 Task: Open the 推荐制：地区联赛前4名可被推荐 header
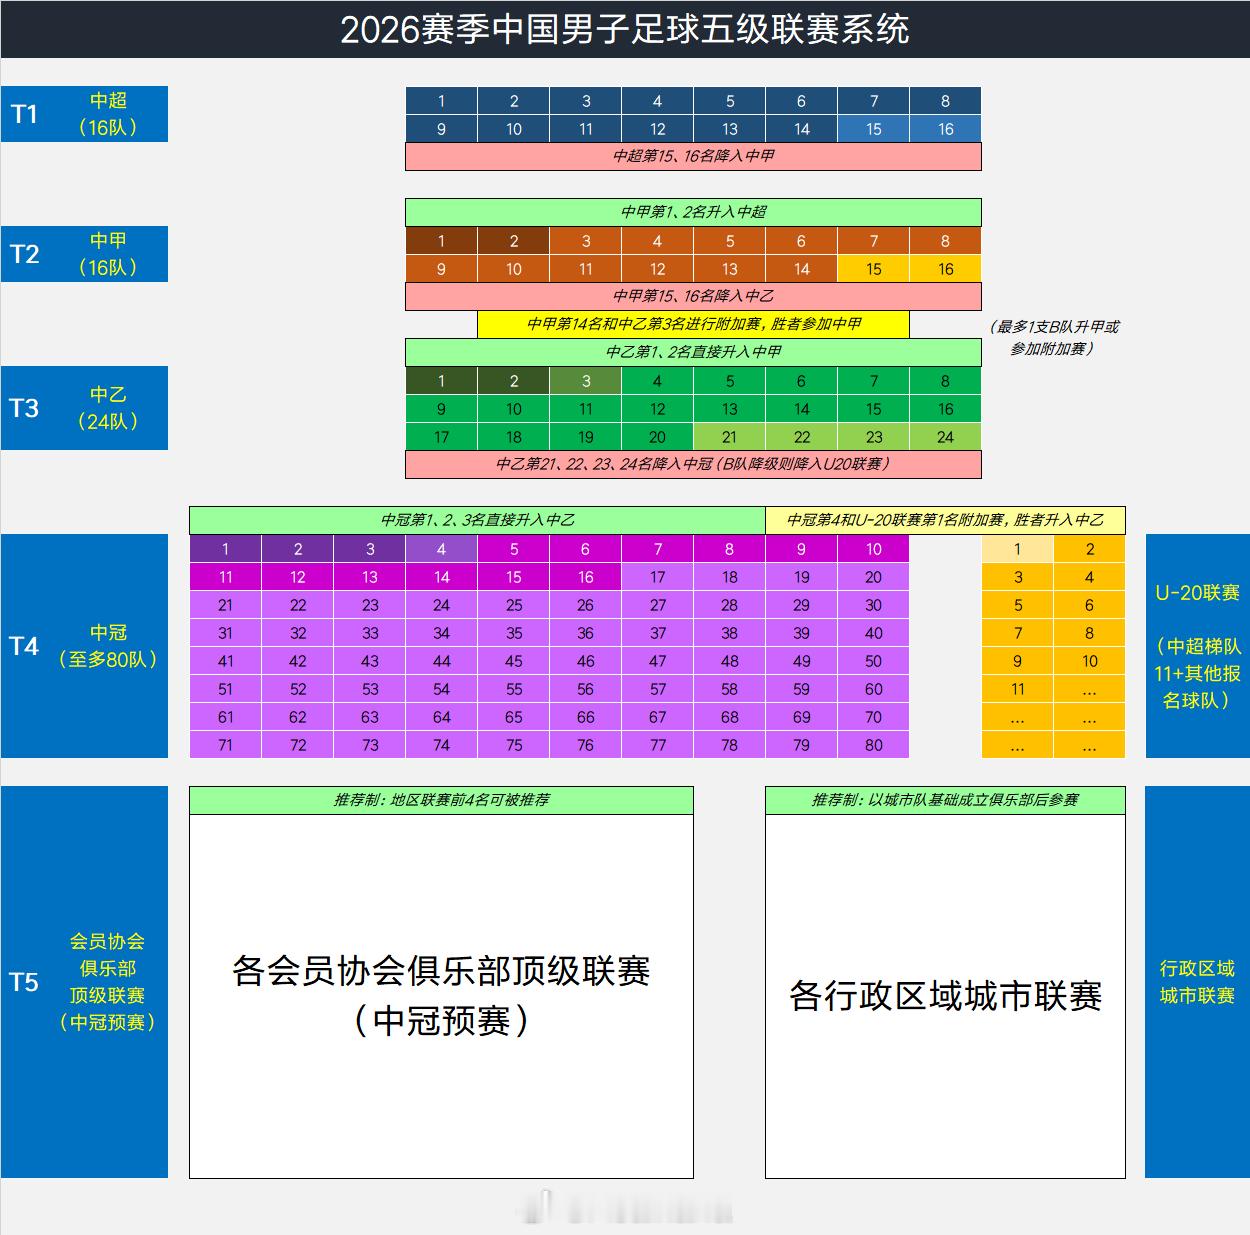(443, 800)
